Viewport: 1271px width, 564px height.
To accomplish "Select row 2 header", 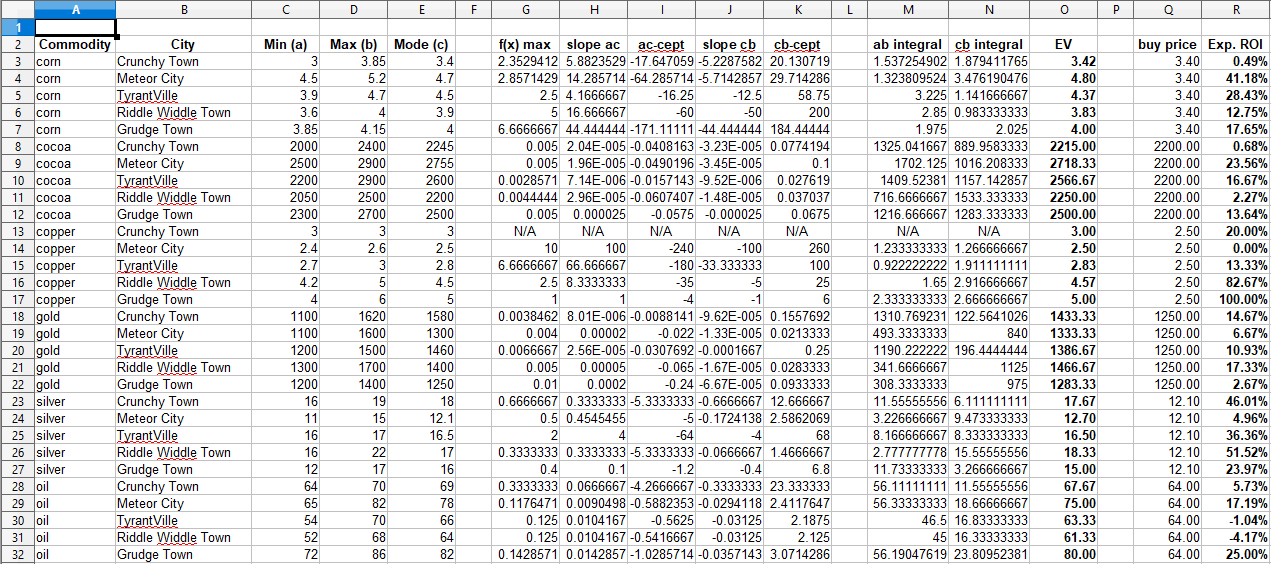I will click(x=17, y=44).
